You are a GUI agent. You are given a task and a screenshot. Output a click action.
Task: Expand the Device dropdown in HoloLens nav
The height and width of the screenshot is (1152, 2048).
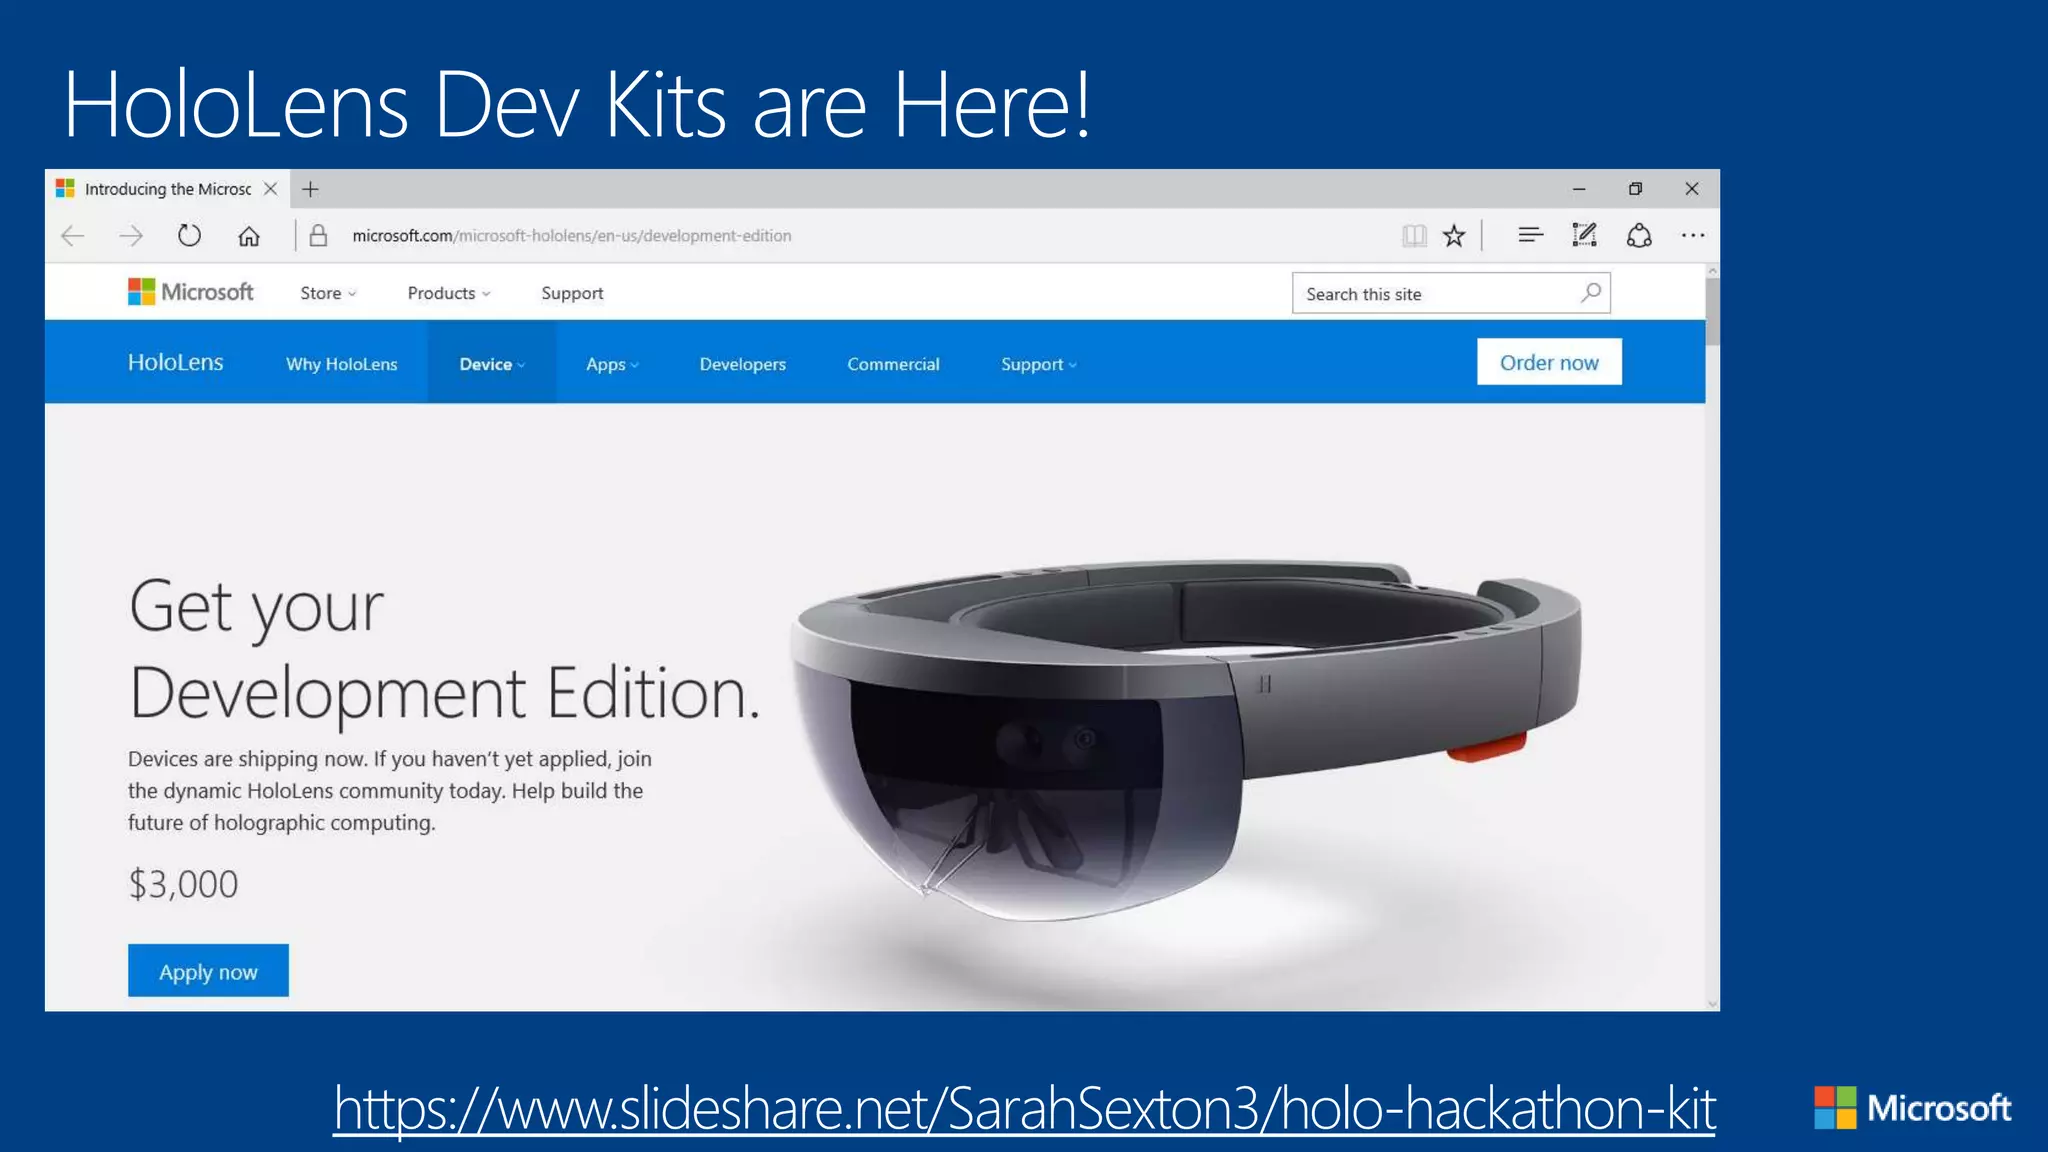point(492,364)
